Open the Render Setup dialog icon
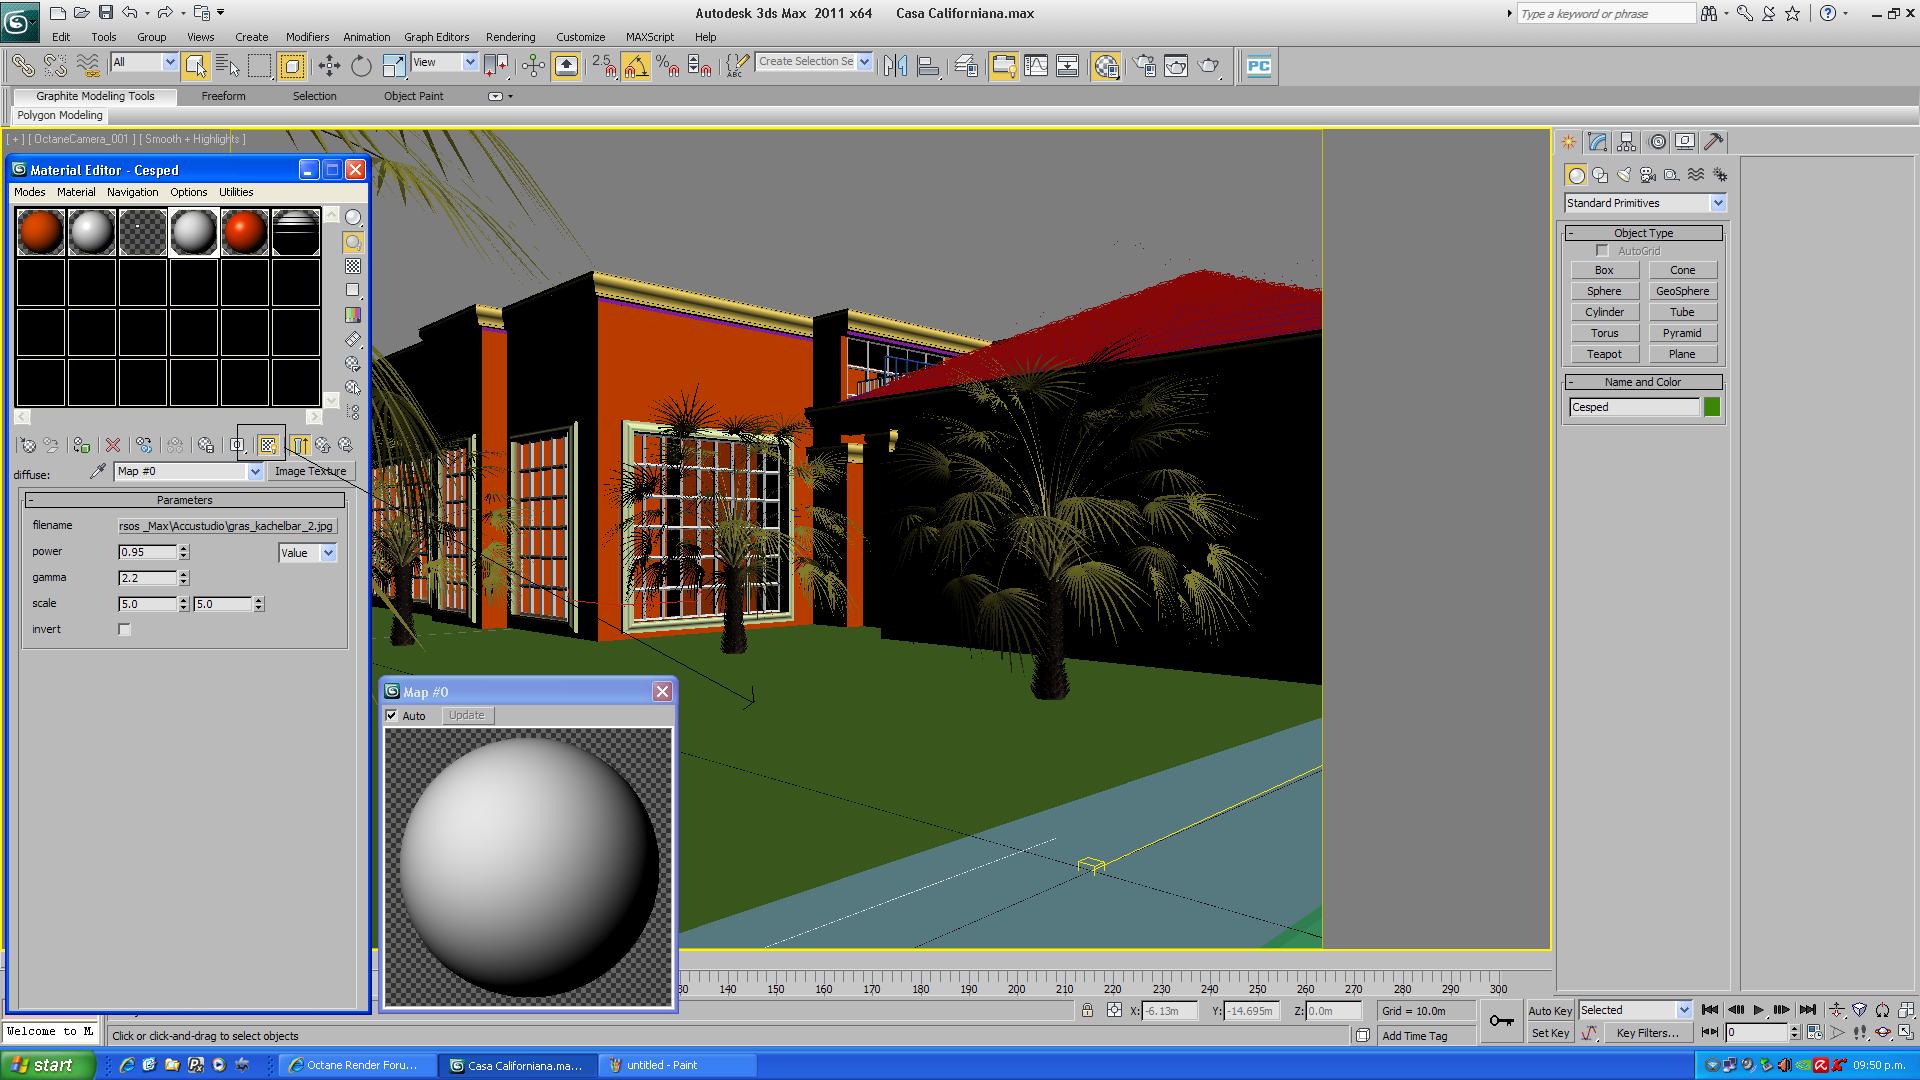Screen dimensions: 1920x1080 pos(1145,66)
